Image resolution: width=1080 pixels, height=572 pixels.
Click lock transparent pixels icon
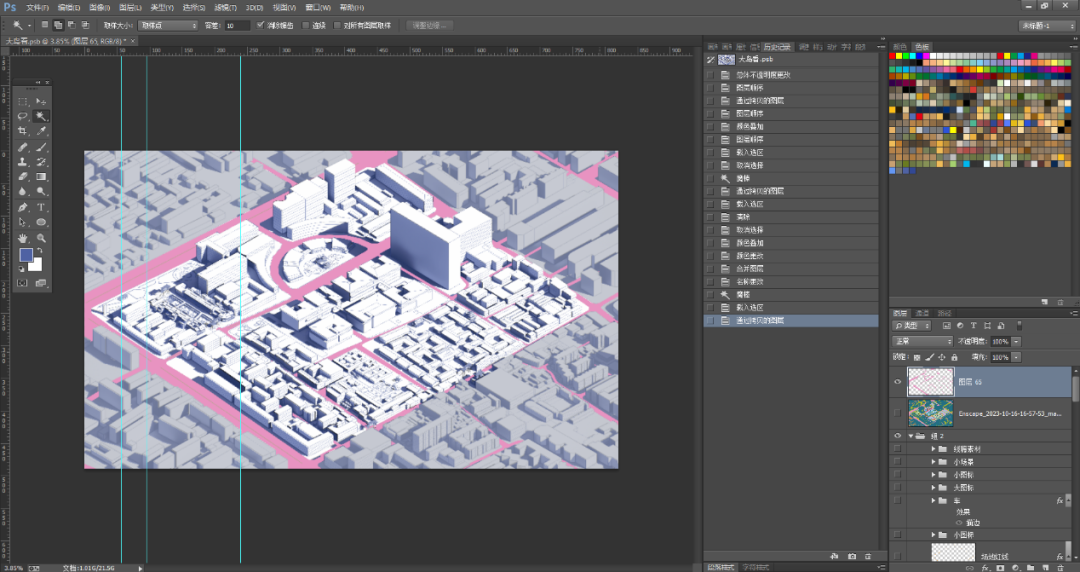click(917, 357)
